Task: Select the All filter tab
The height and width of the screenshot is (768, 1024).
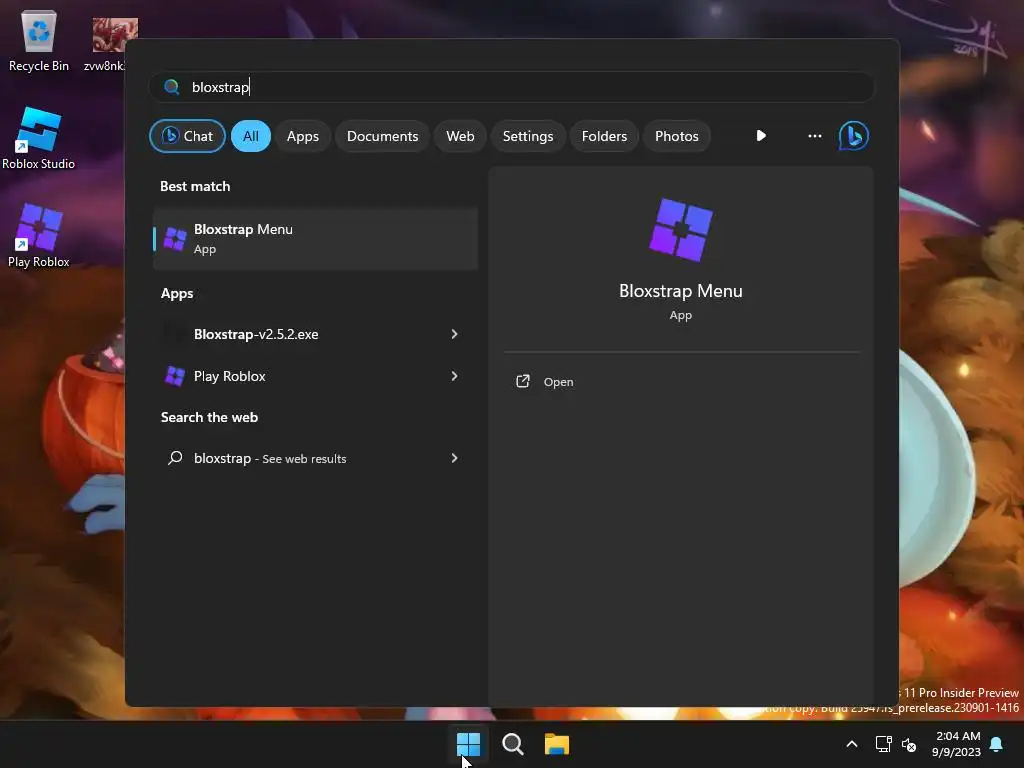Action: click(x=251, y=136)
